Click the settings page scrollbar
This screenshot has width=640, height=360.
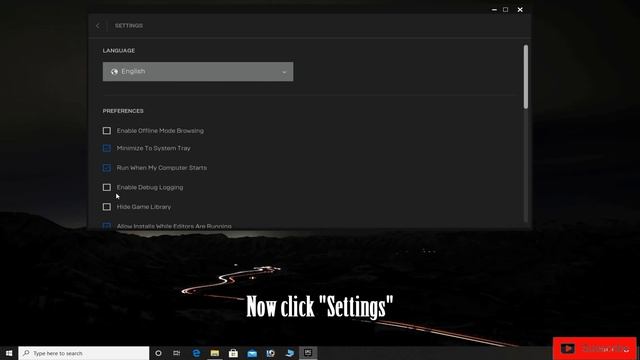526,77
